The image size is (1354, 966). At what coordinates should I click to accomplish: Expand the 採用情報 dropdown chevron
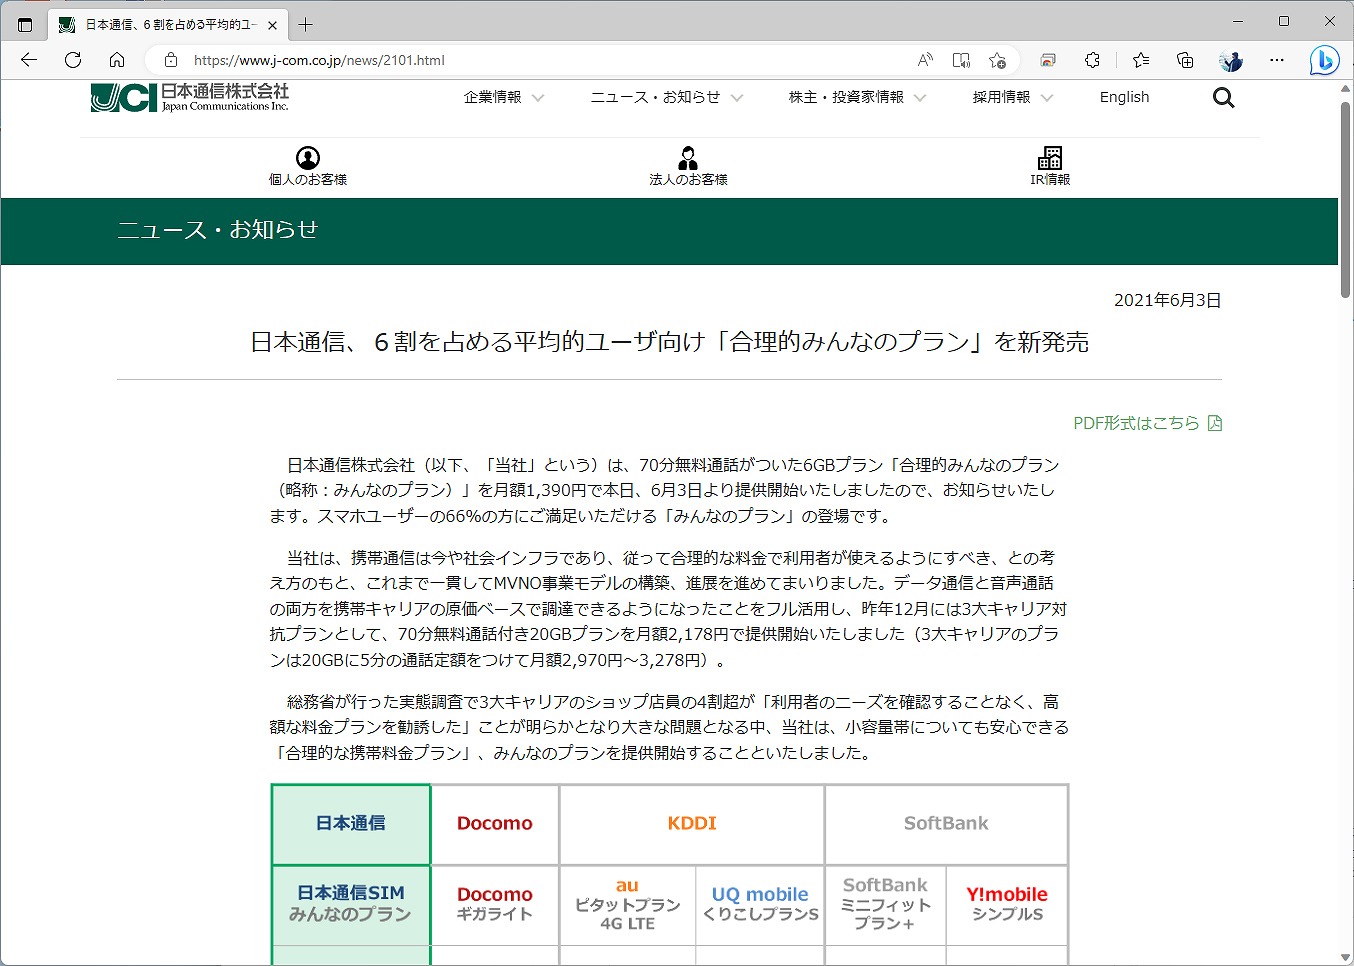pos(1047,98)
